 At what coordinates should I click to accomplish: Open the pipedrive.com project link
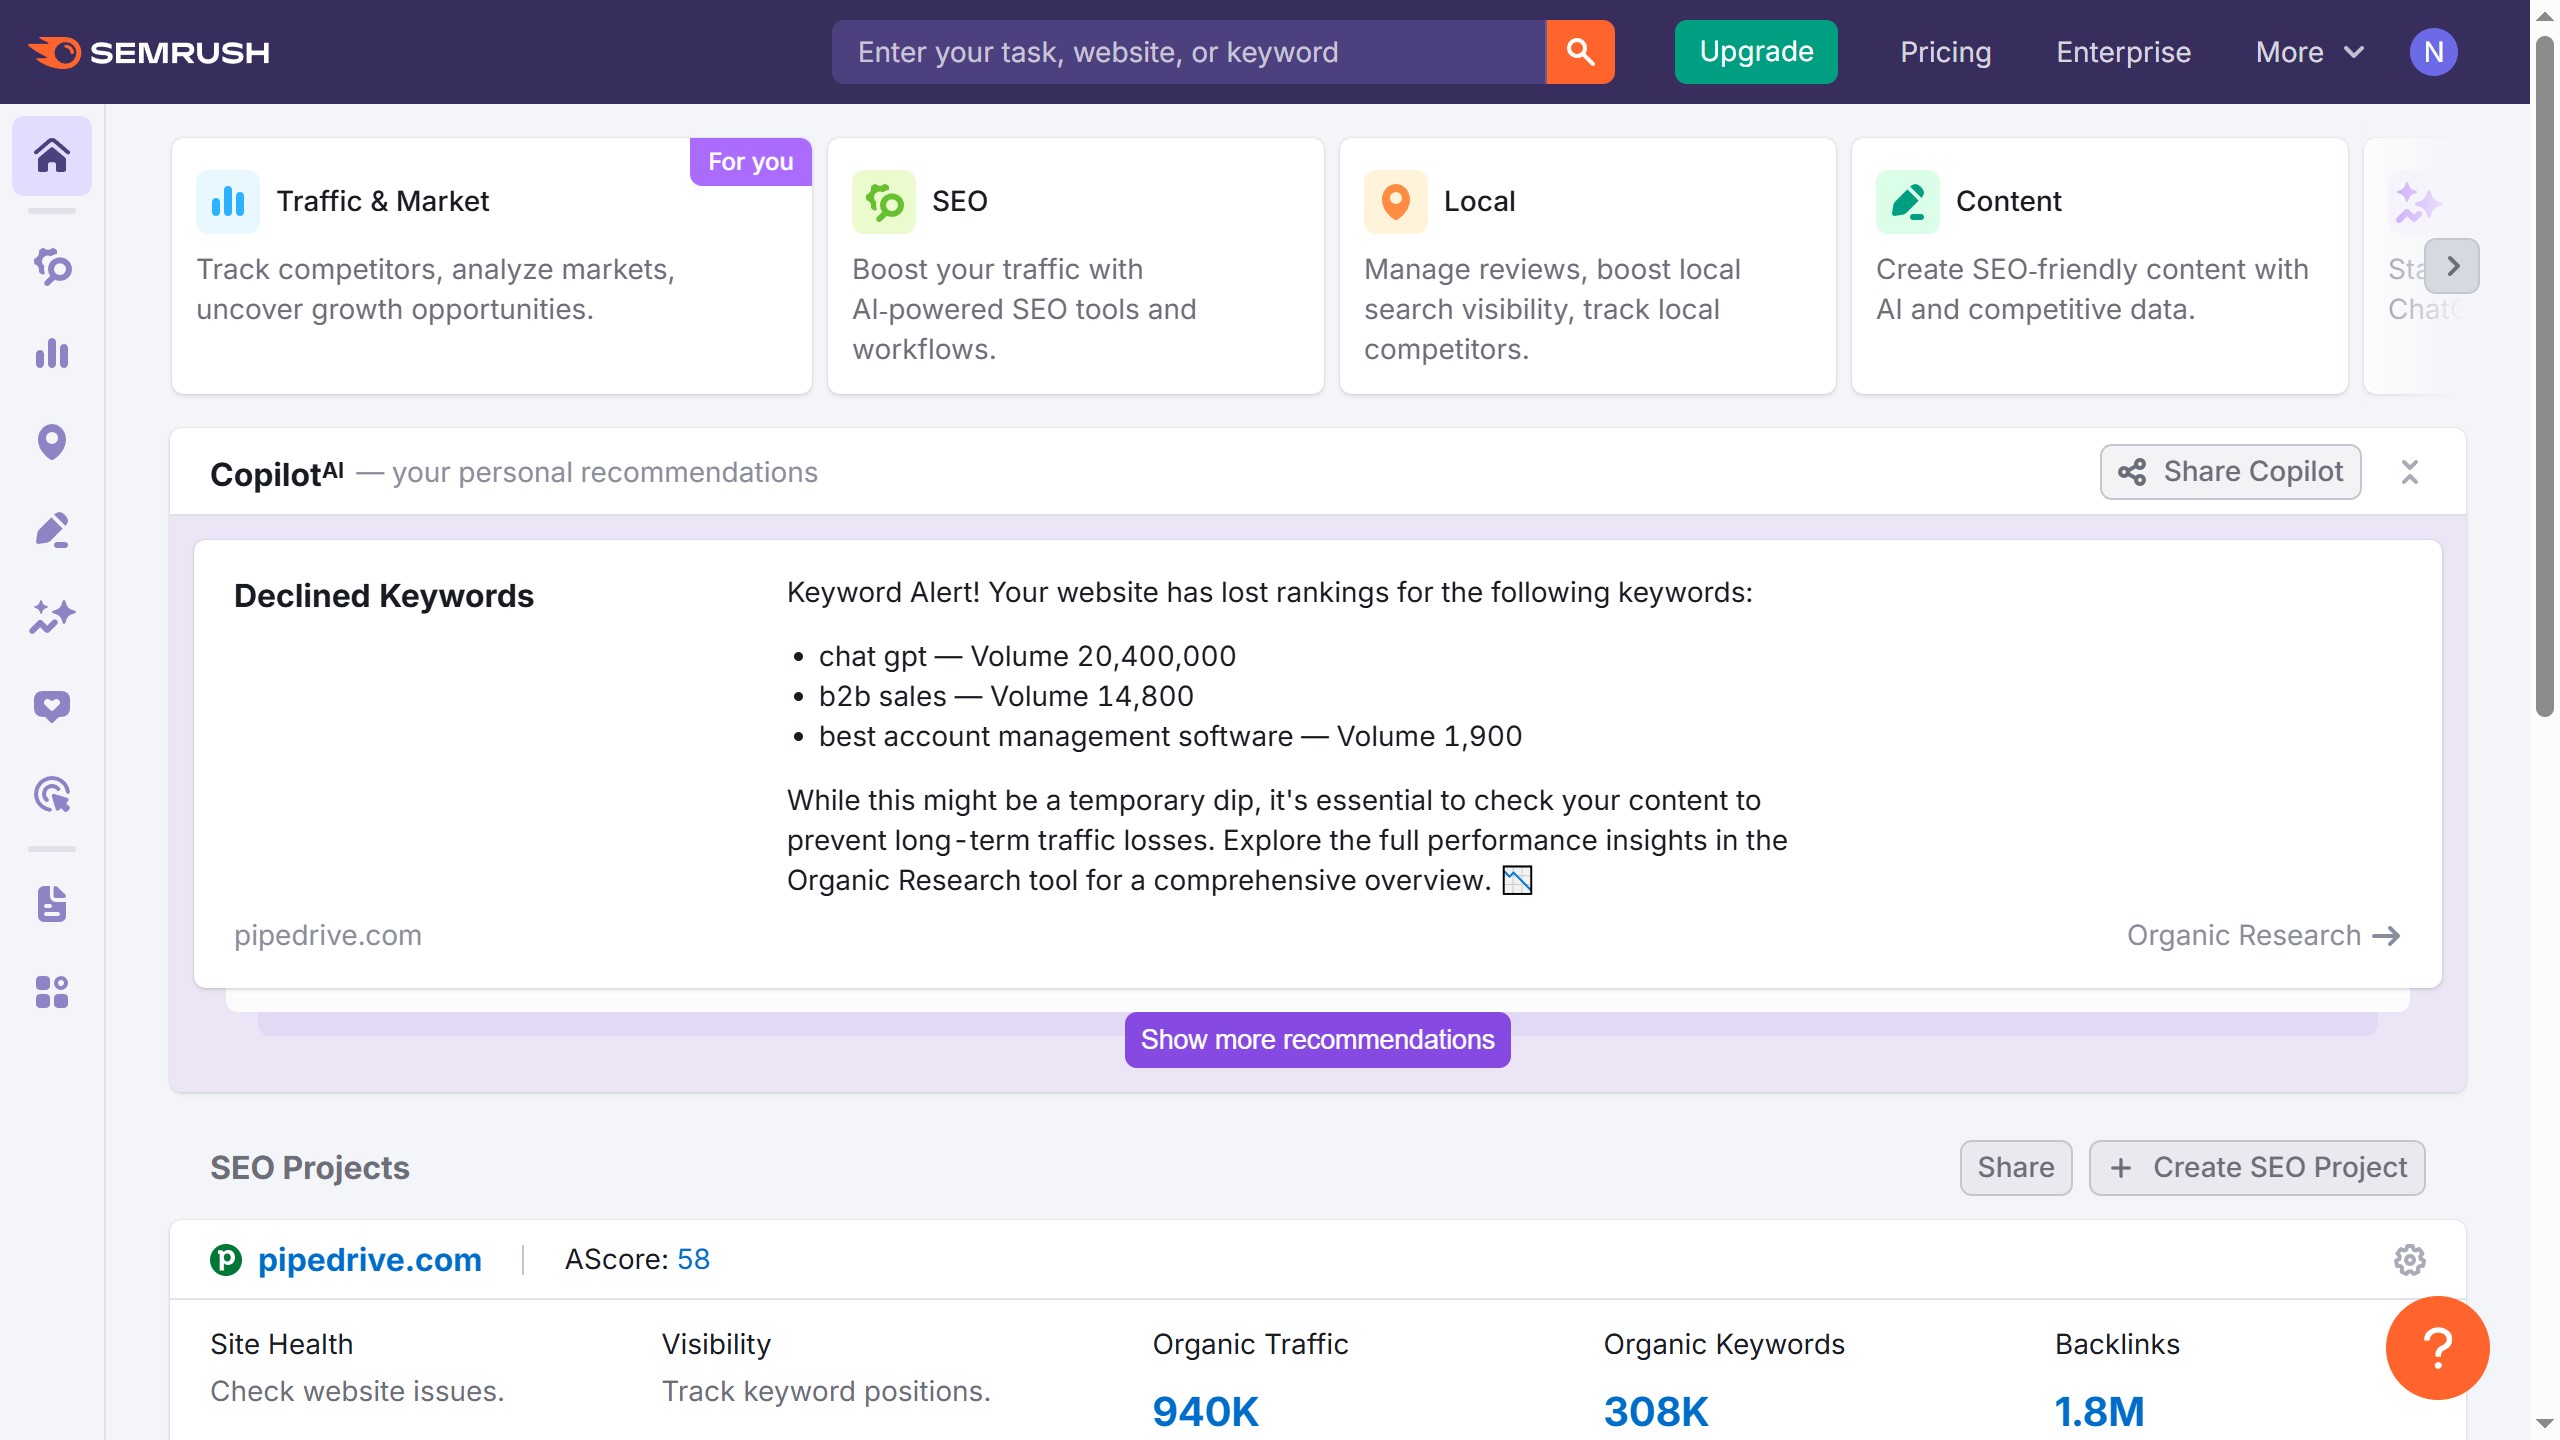point(370,1260)
